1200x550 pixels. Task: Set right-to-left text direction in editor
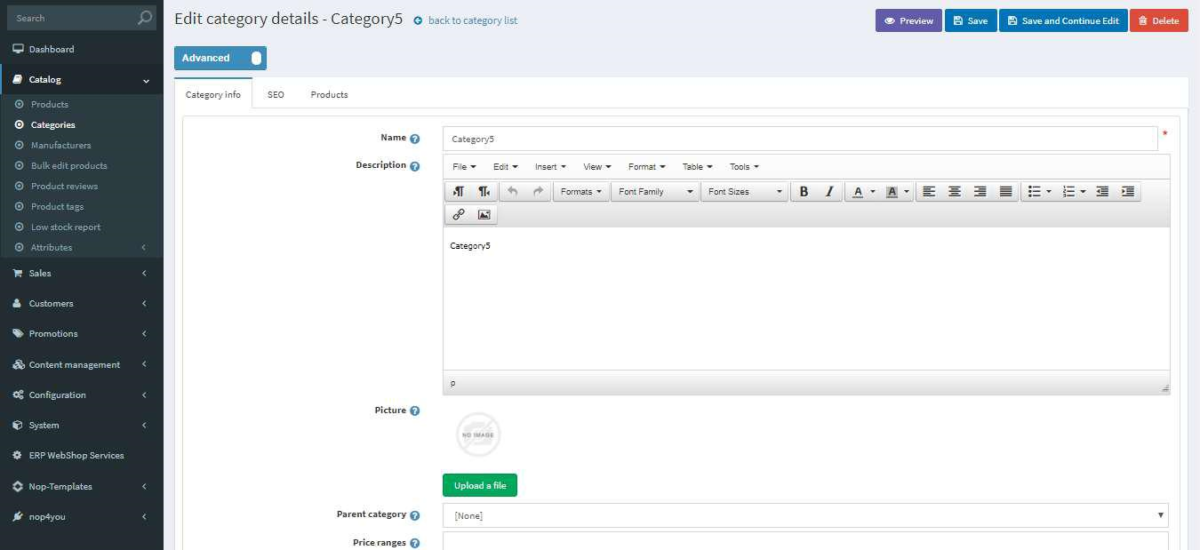coord(484,191)
